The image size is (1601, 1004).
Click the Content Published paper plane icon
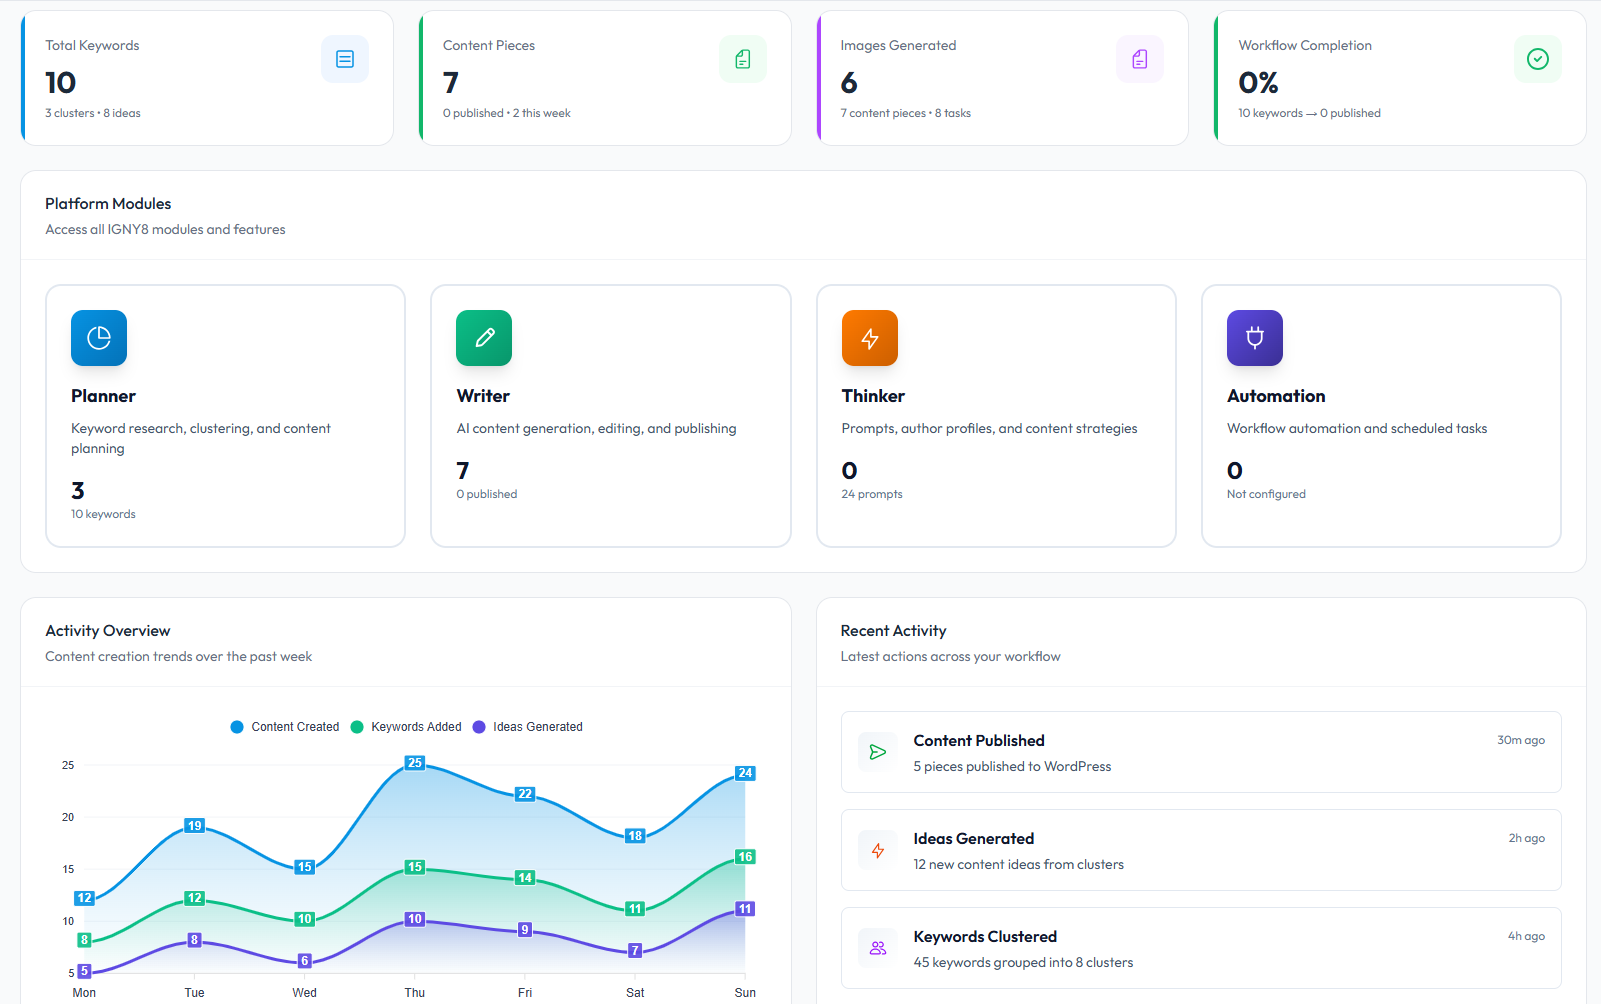pyautogui.click(x=878, y=752)
